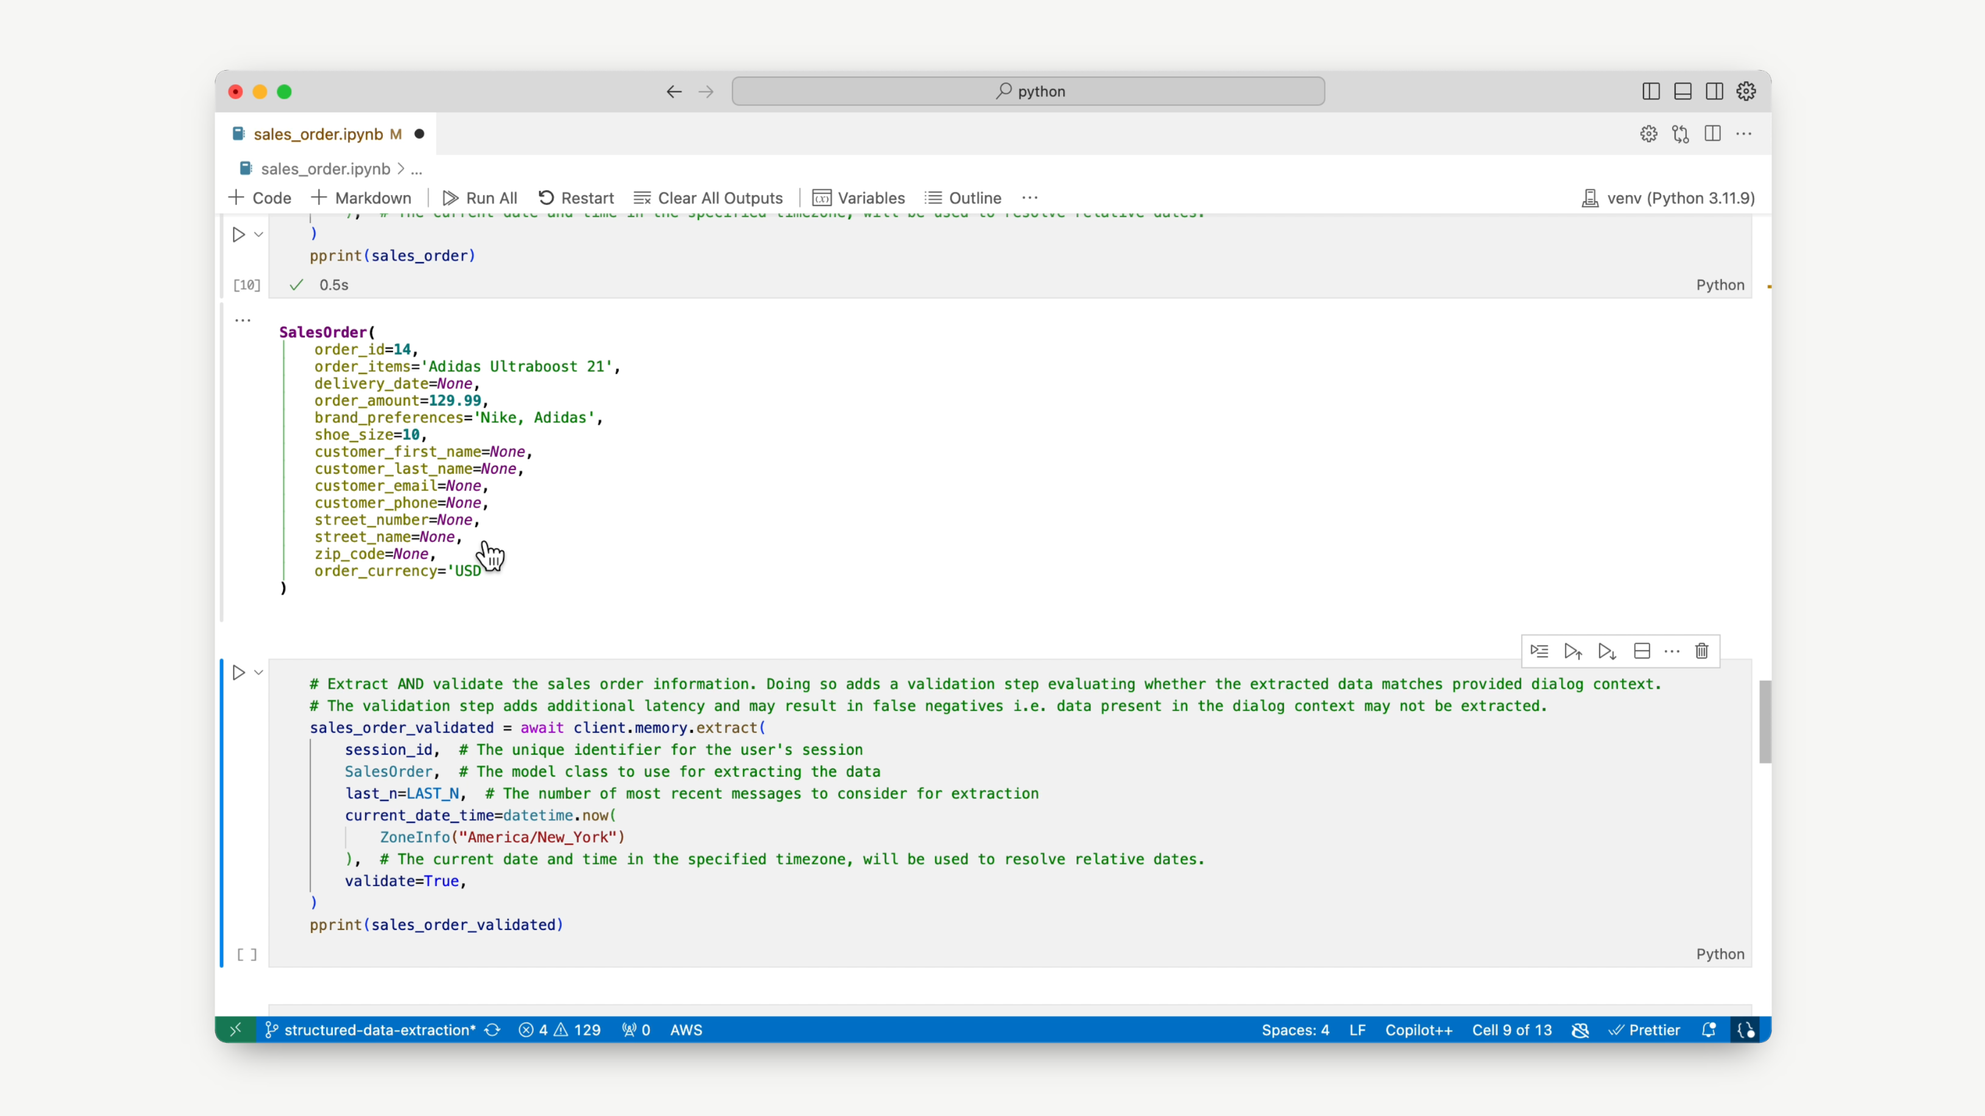The width and height of the screenshot is (1985, 1116).
Task: Click the Clear All Outputs button
Action: coord(709,198)
